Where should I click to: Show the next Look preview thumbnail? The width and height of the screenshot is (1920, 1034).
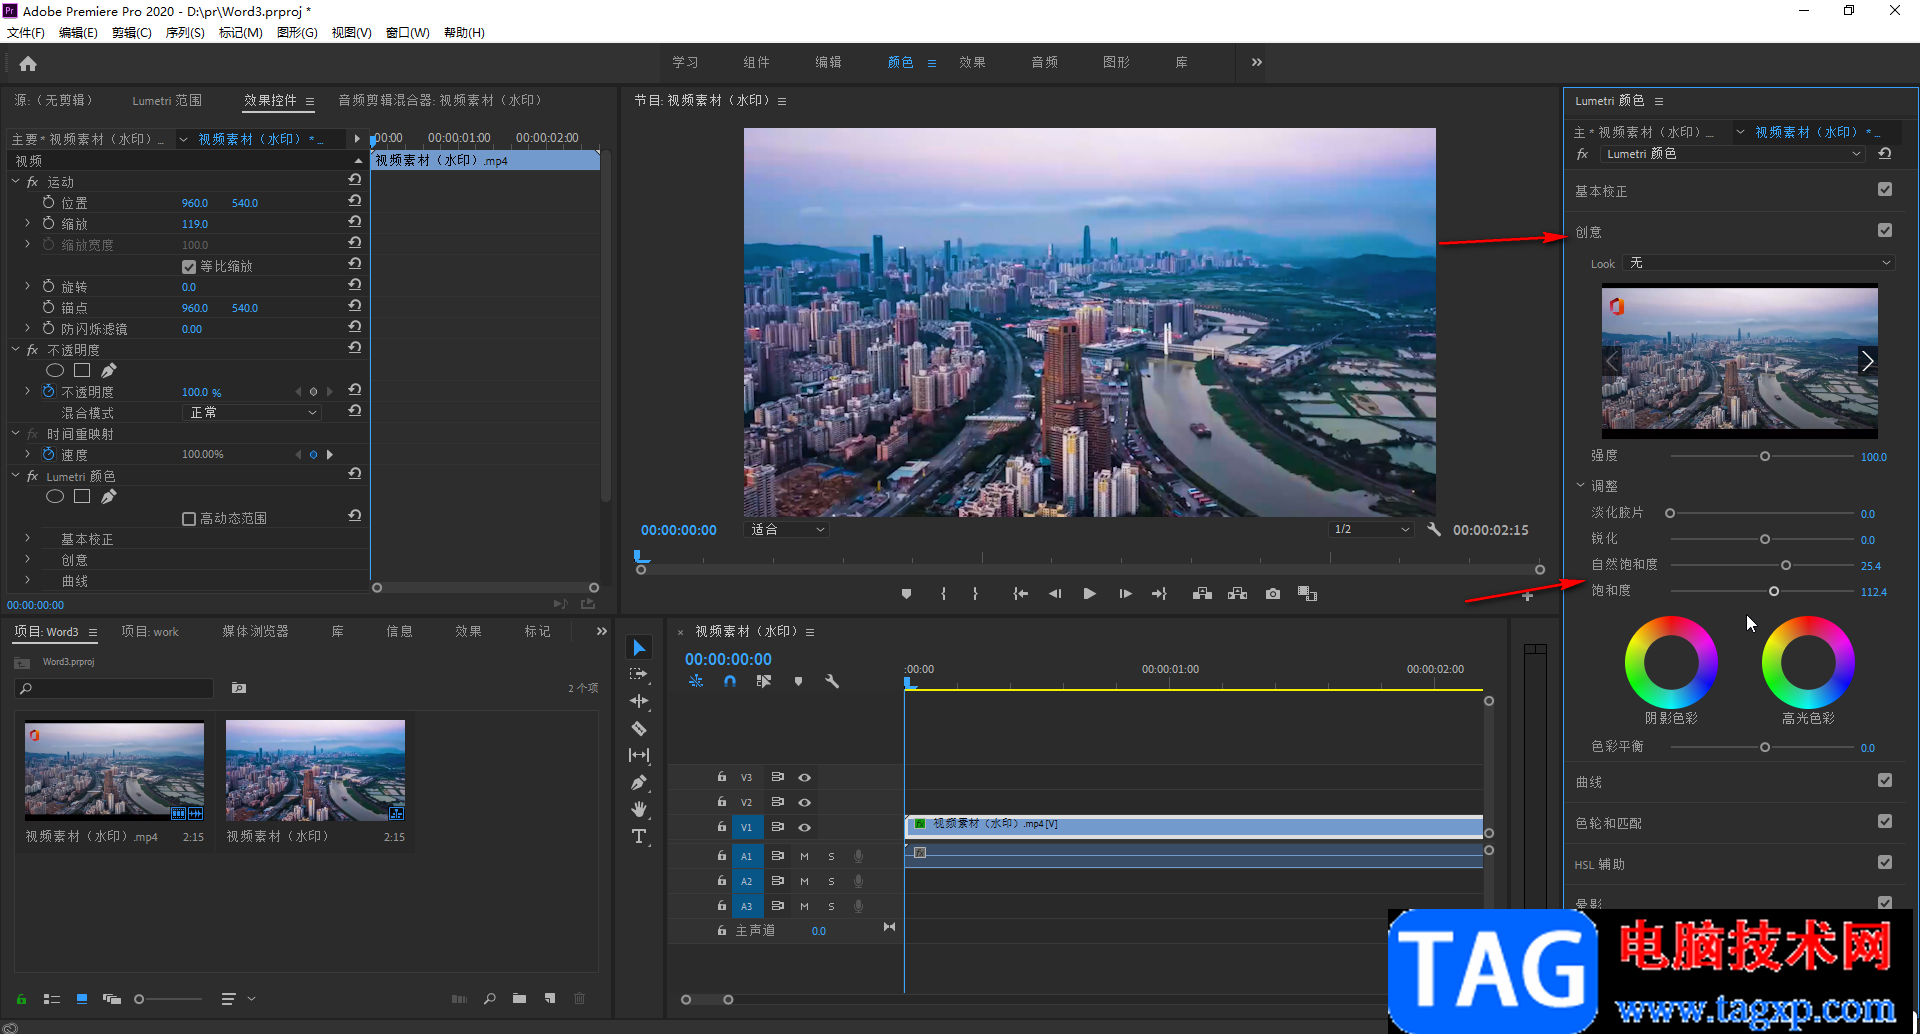click(1867, 361)
